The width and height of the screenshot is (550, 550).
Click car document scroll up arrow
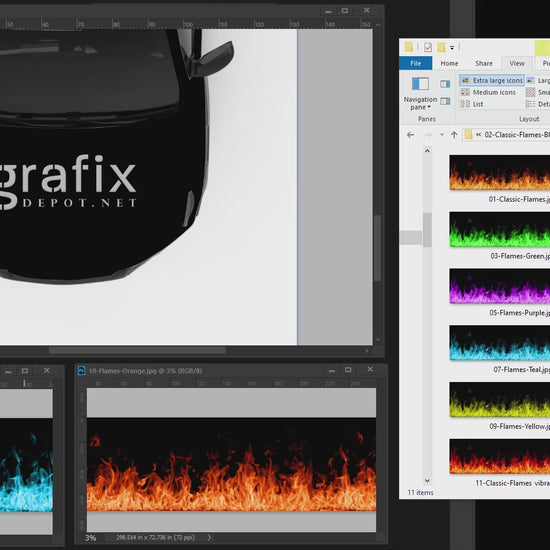(x=378, y=25)
